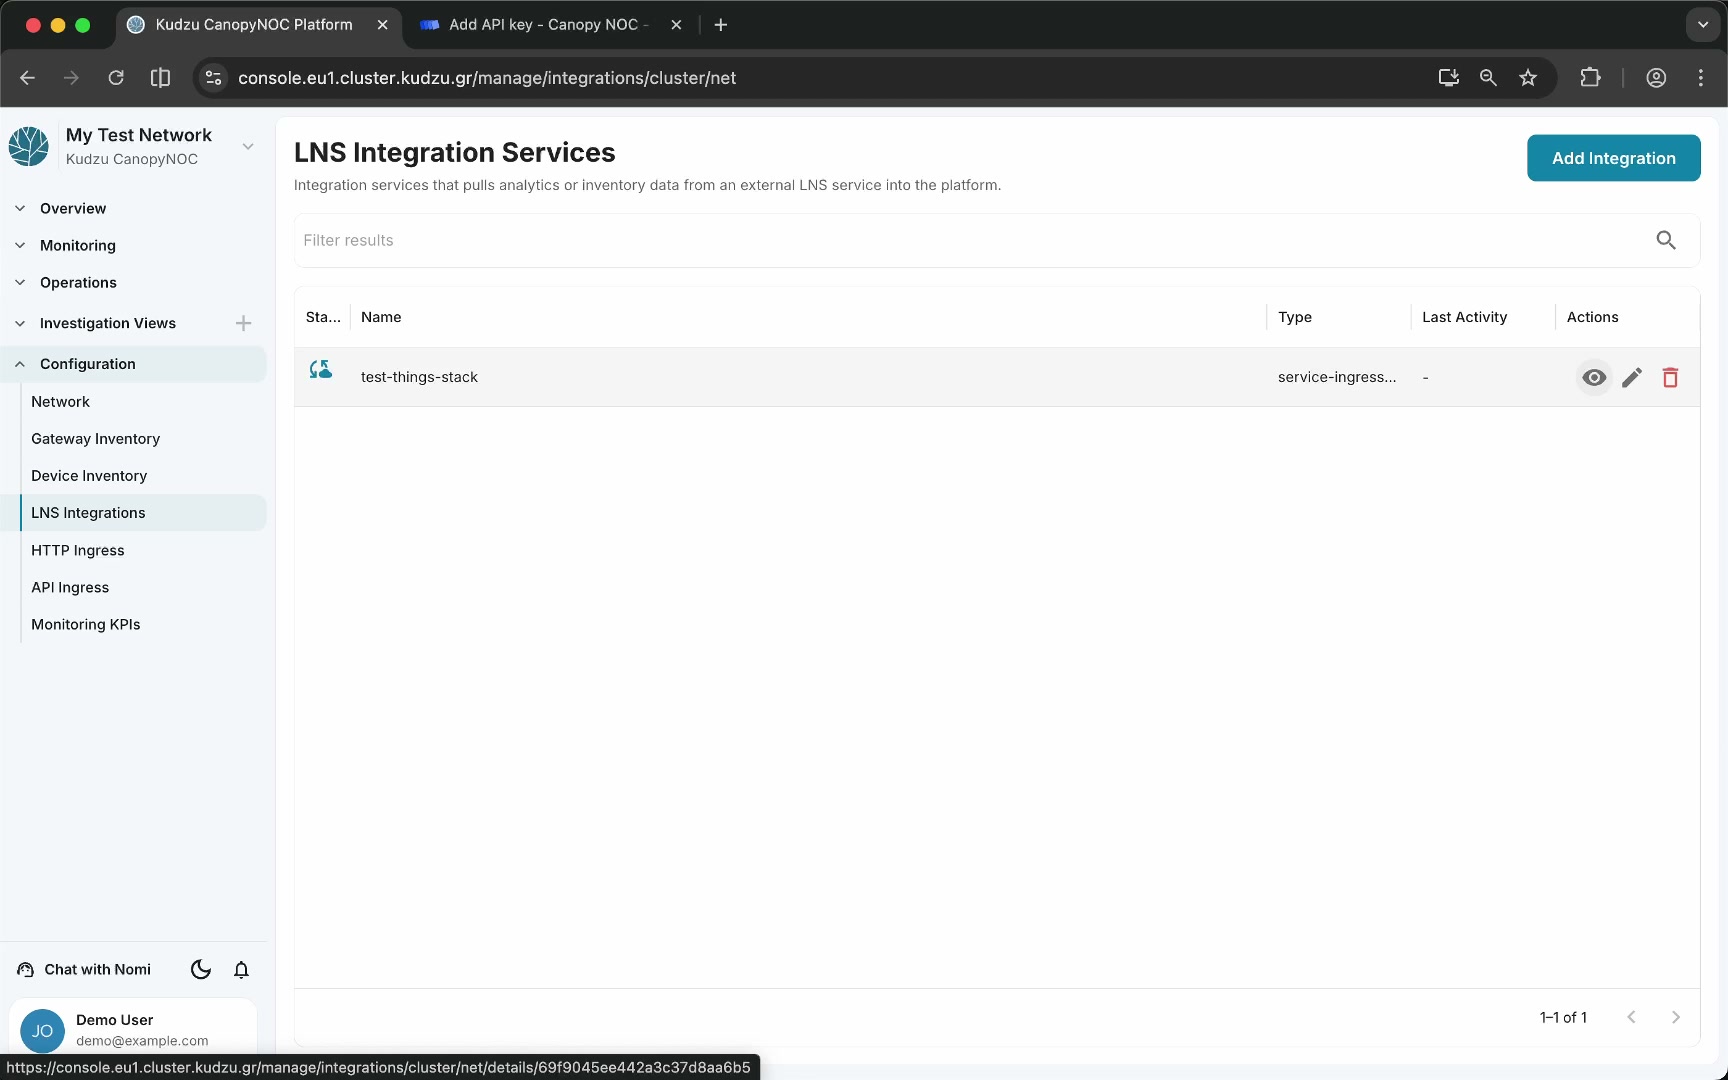Open Chat with Nomi
This screenshot has height=1080, width=1728.
coord(85,969)
